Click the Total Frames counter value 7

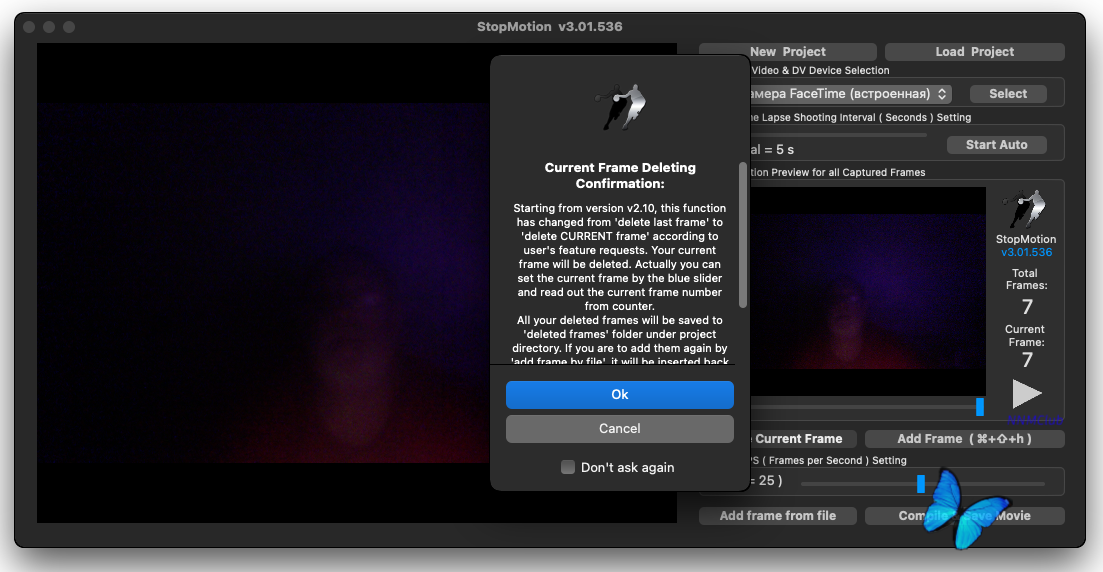(1027, 307)
